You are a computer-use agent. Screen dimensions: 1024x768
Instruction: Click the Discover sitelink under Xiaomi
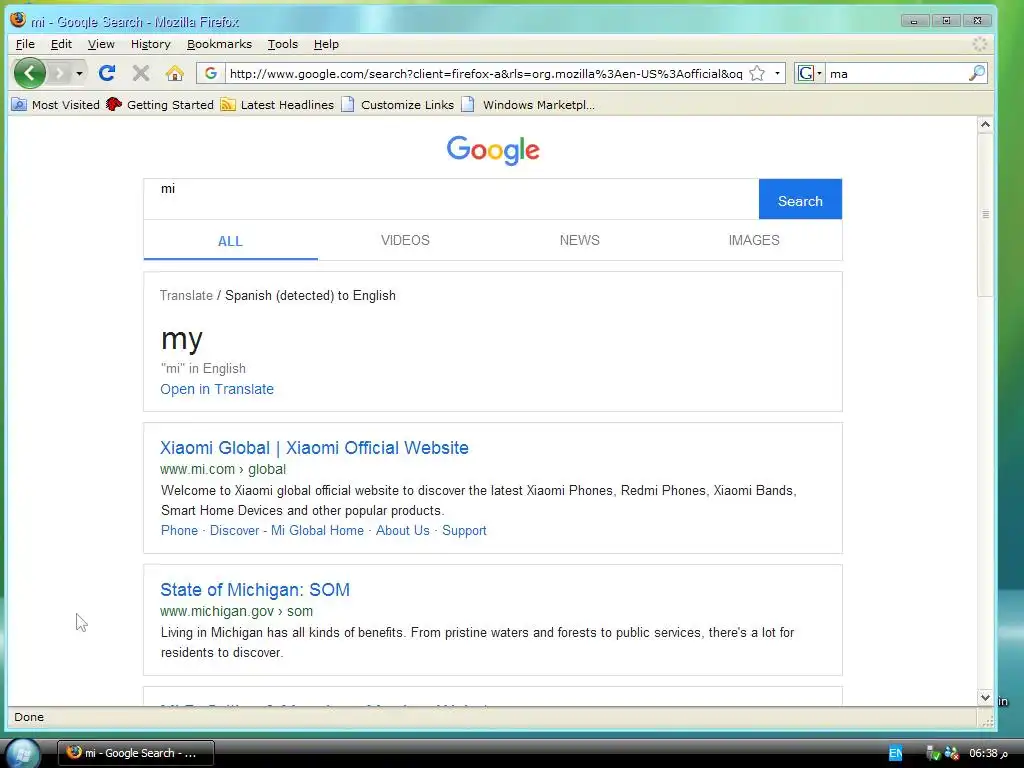[x=234, y=530]
